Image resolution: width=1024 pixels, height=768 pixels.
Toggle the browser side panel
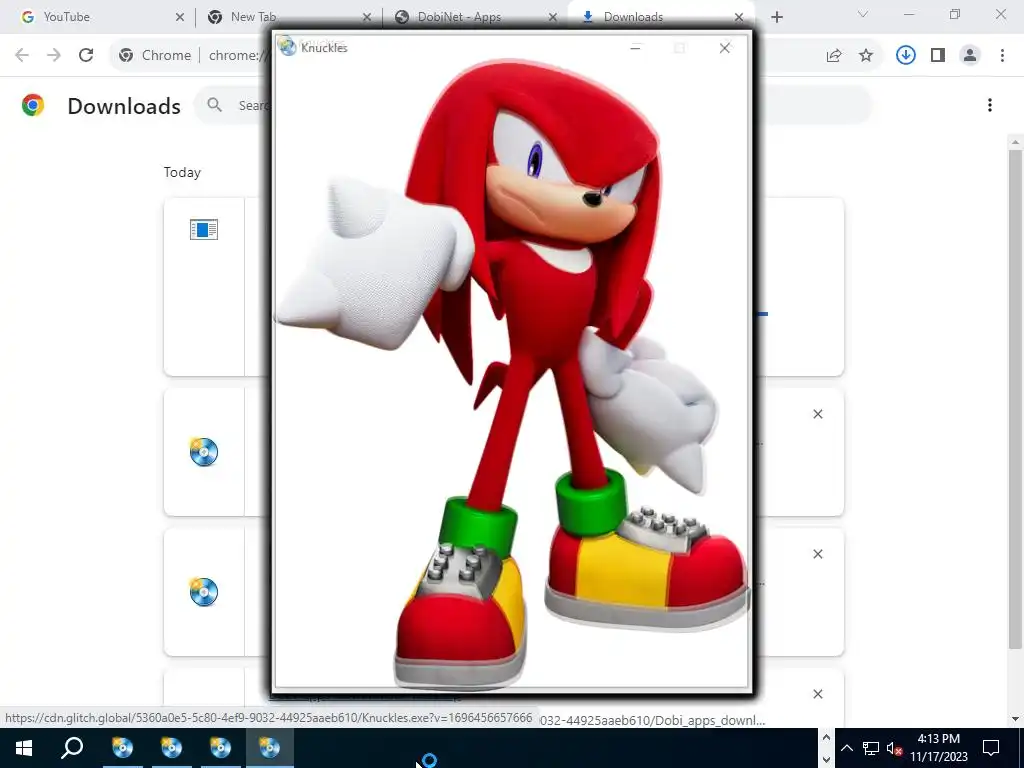point(938,56)
